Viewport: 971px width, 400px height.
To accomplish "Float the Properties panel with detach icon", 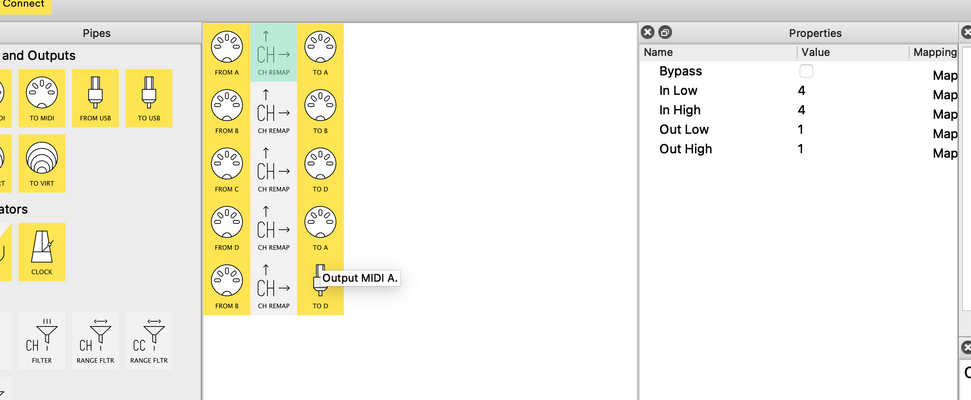I will 665,32.
